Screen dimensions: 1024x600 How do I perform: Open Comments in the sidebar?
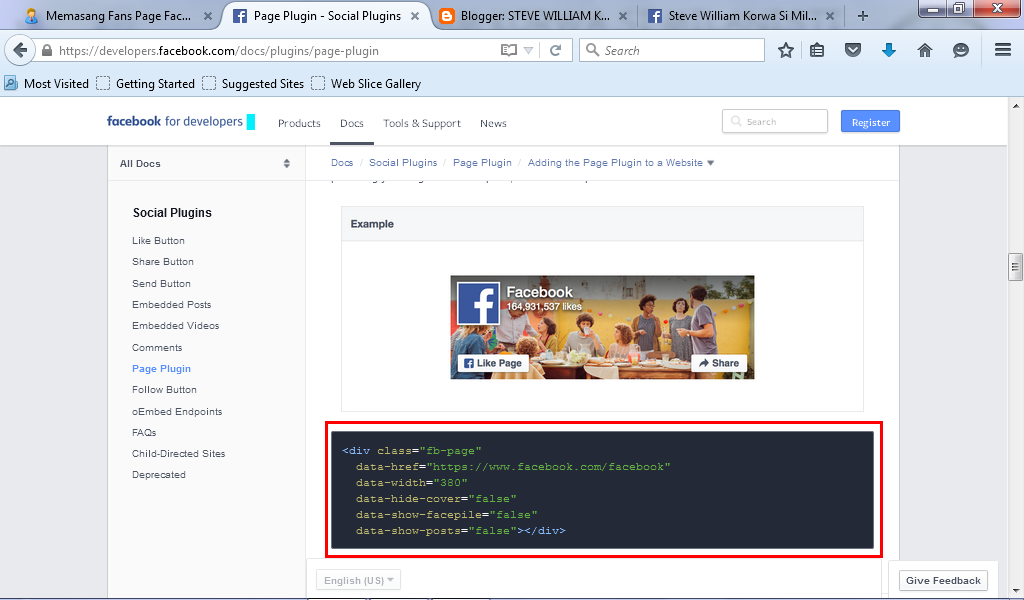(x=157, y=347)
